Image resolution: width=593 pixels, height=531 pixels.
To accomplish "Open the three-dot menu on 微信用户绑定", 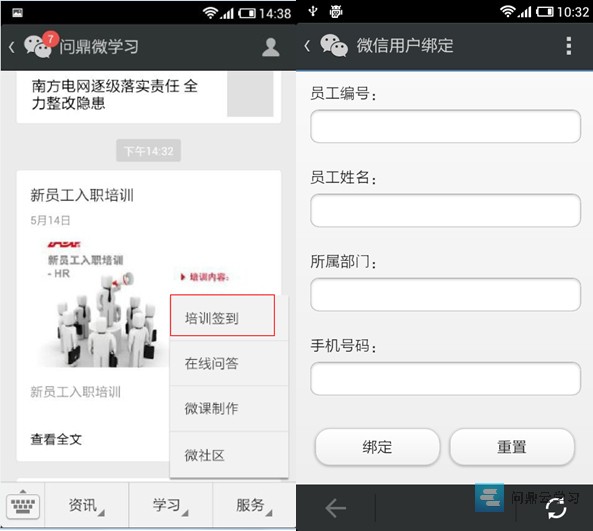I will (568, 46).
